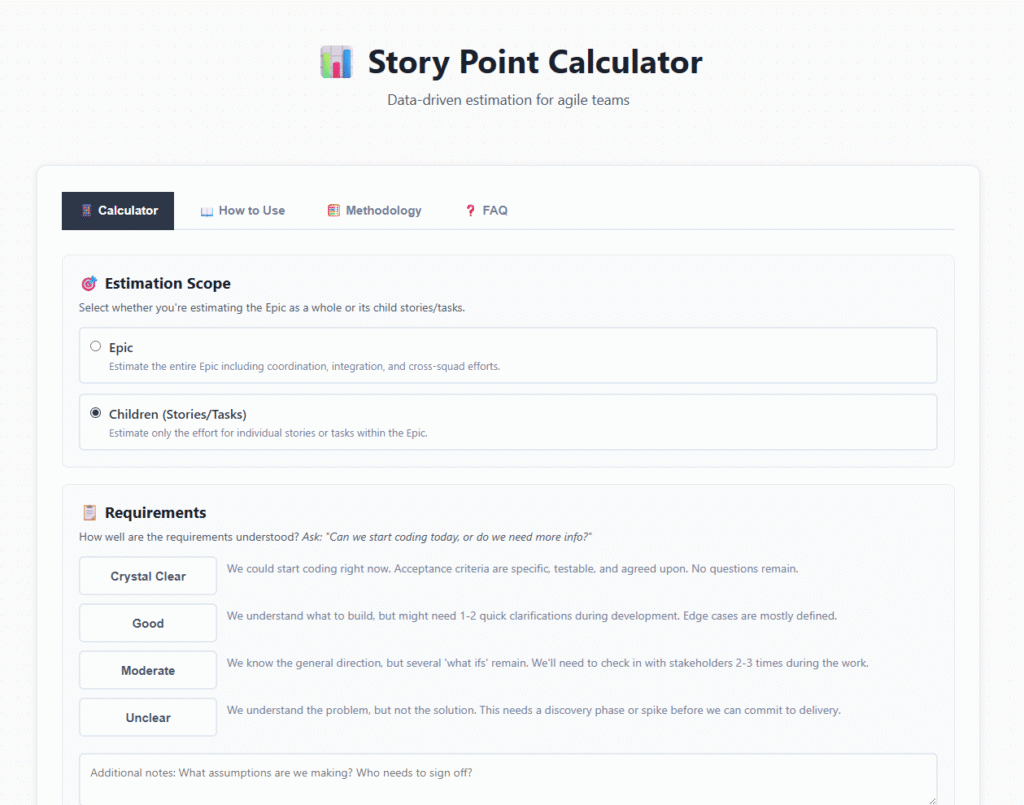Select the Good requirements level
The height and width of the screenshot is (805, 1024).
(147, 622)
